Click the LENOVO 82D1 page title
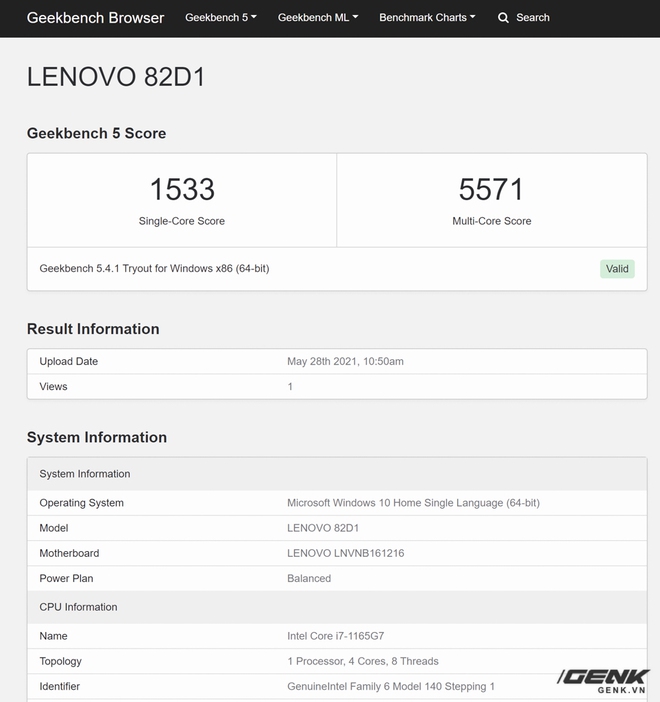660x702 pixels. point(116,77)
